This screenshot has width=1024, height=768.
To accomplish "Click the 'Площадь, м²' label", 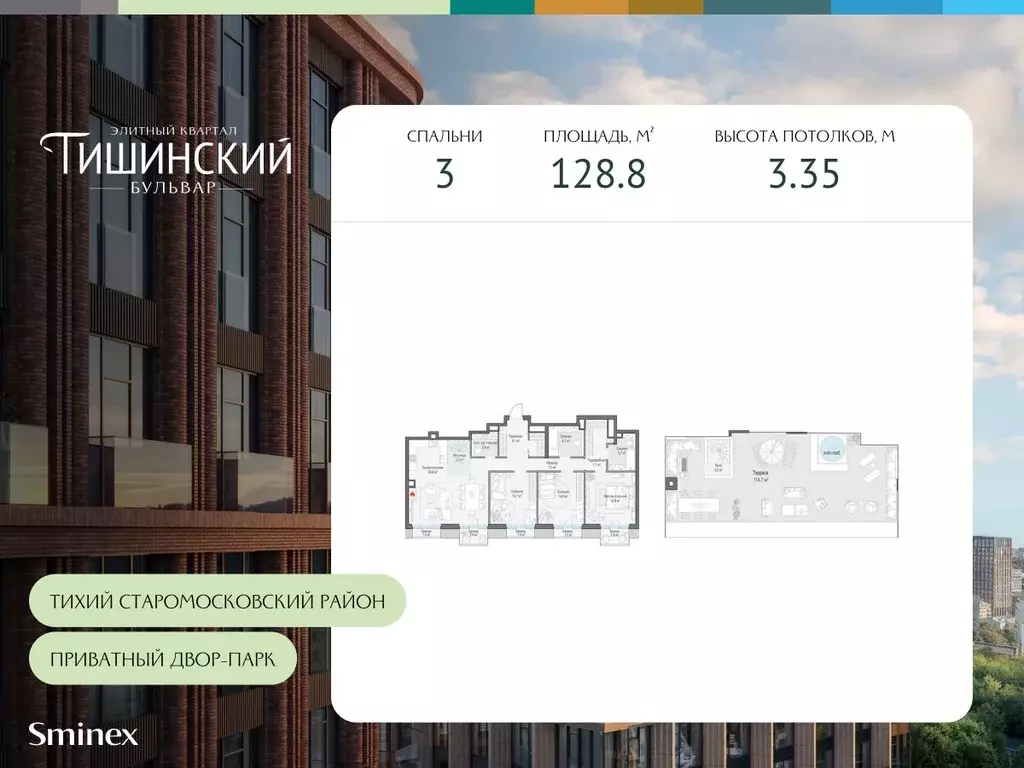I will [598, 136].
